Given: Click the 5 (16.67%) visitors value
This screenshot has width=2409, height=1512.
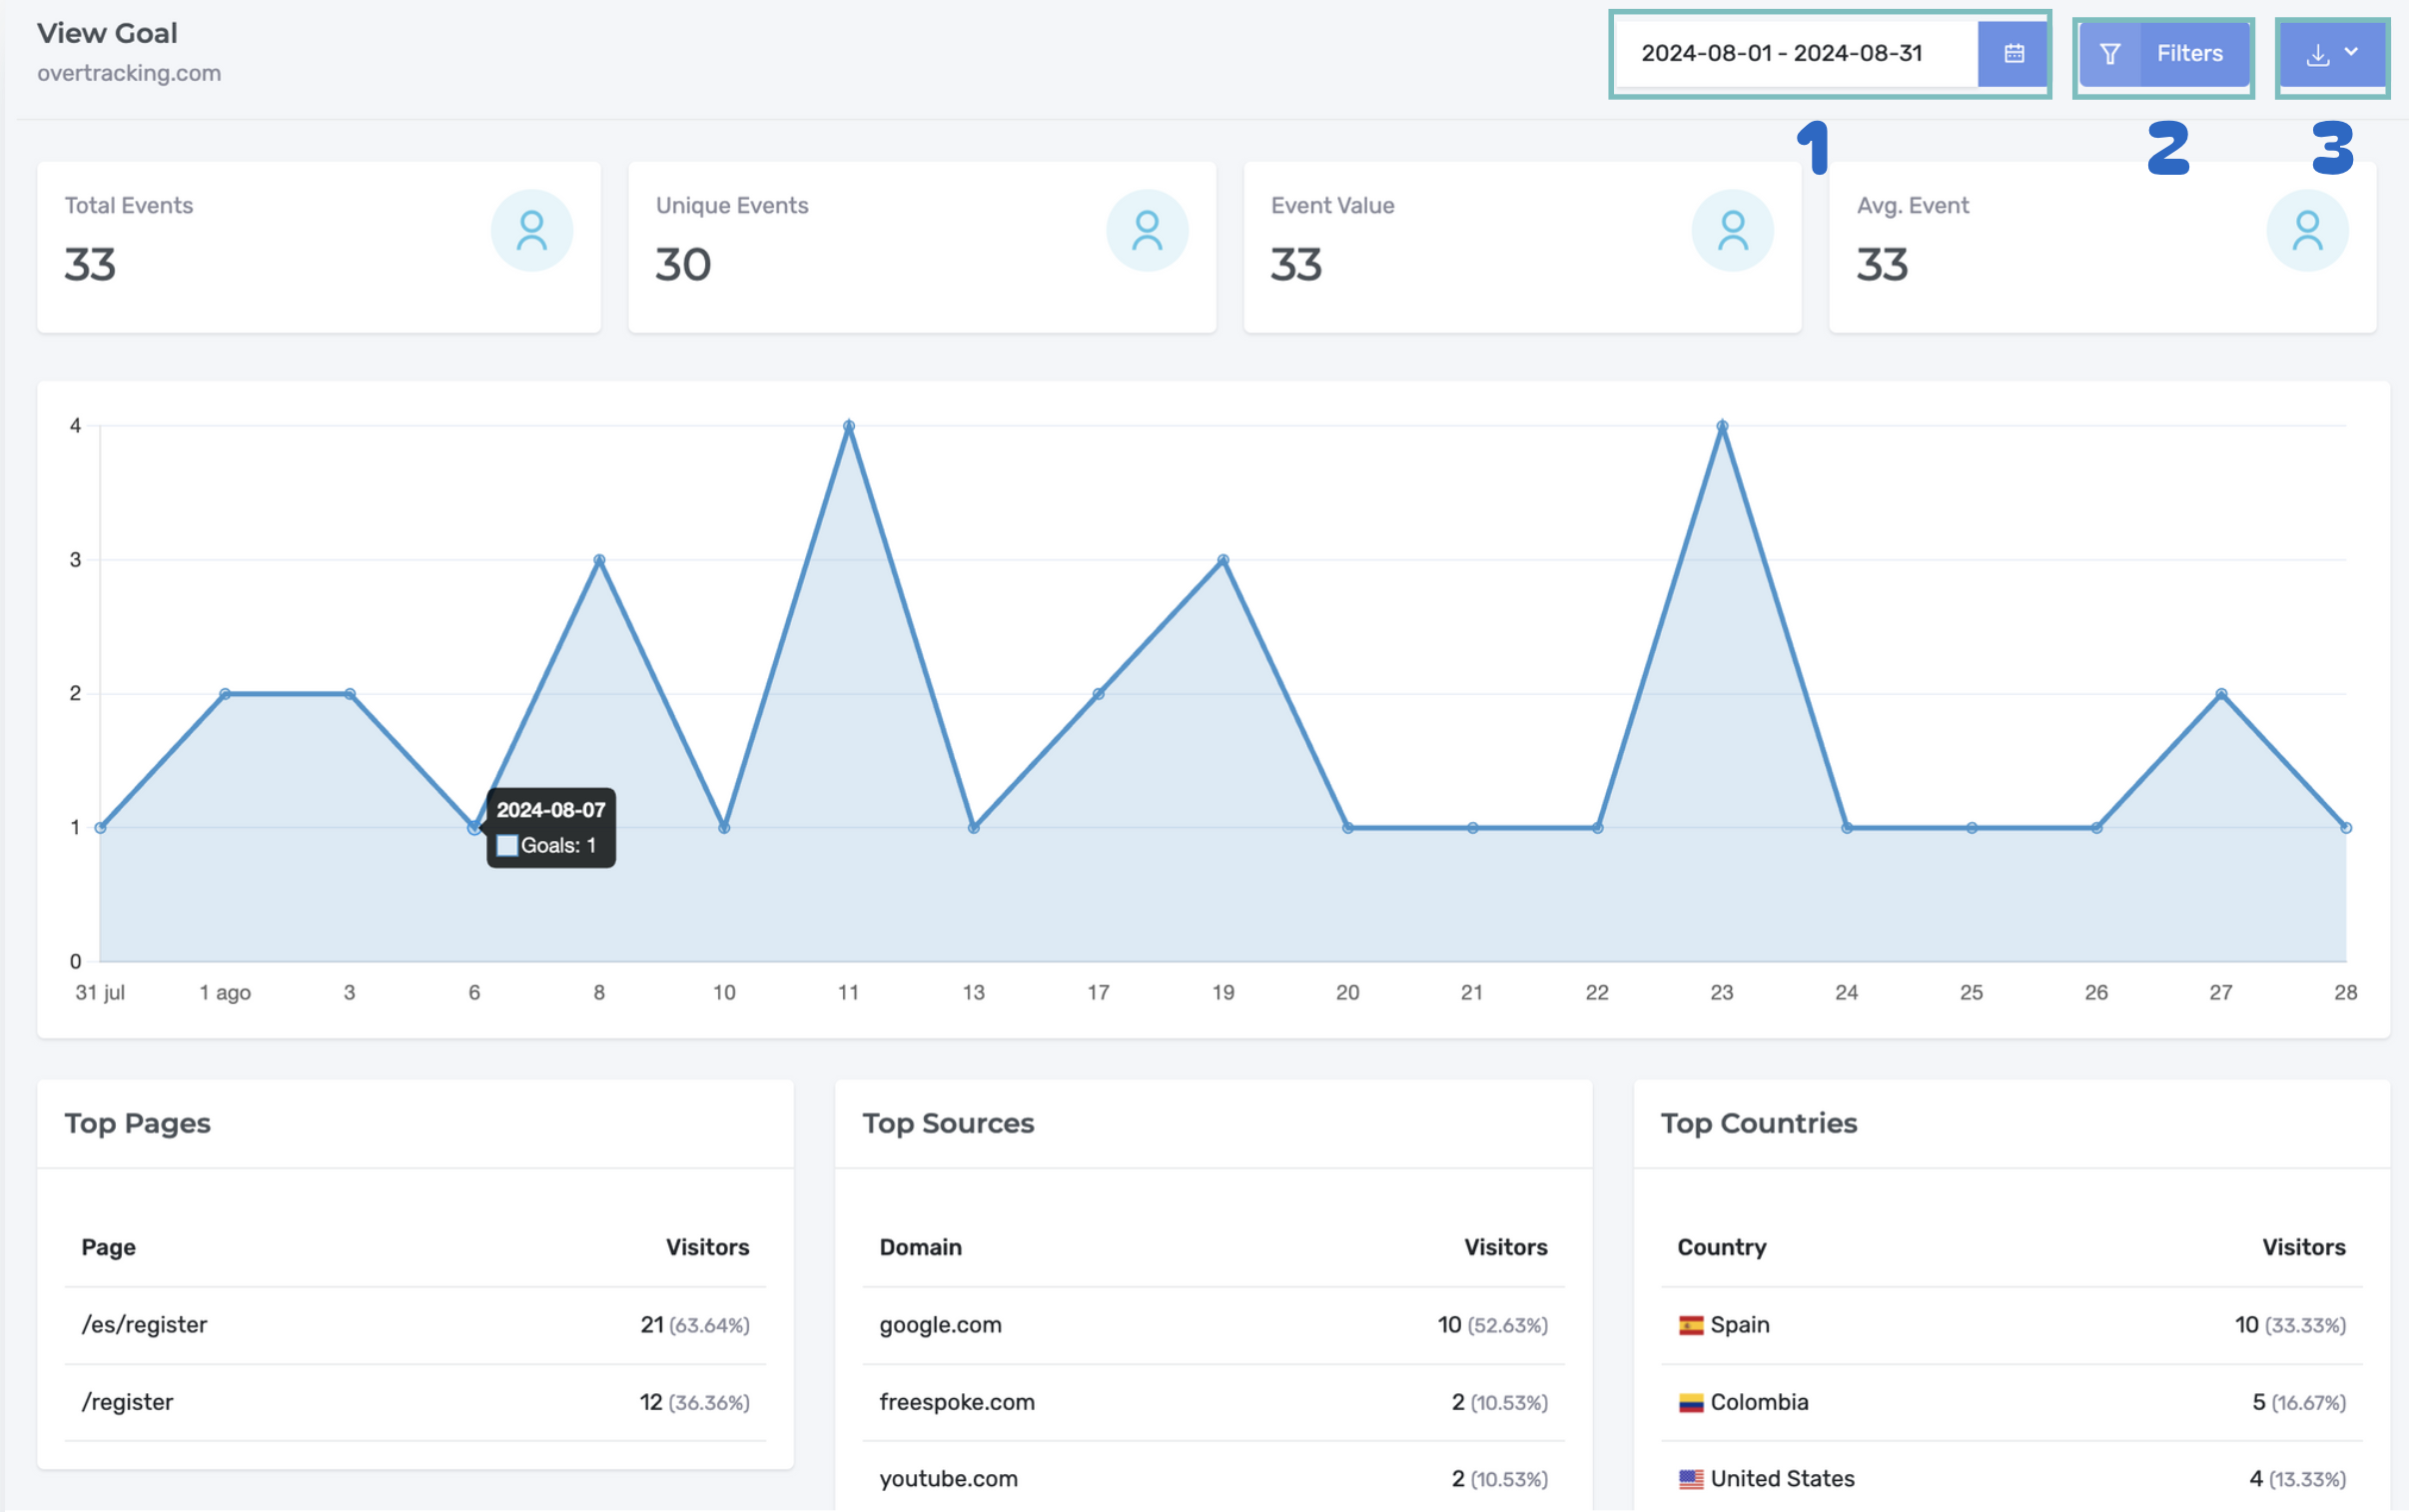Looking at the screenshot, I should click(x=2298, y=1402).
